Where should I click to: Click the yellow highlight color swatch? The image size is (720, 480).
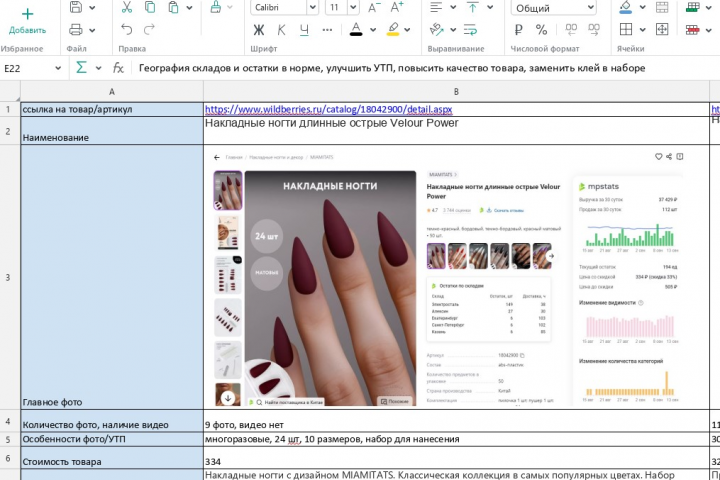(393, 30)
